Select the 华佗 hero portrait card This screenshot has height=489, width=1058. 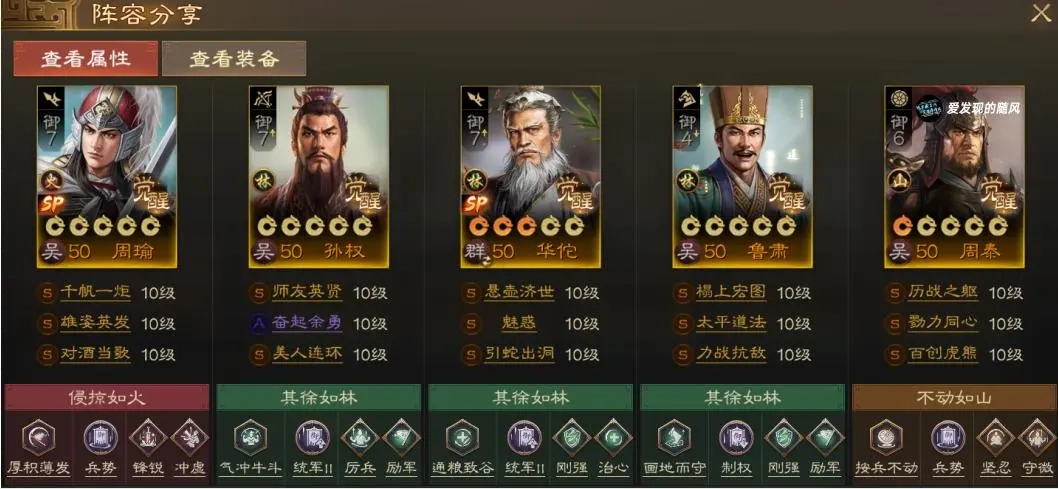[x=530, y=177]
